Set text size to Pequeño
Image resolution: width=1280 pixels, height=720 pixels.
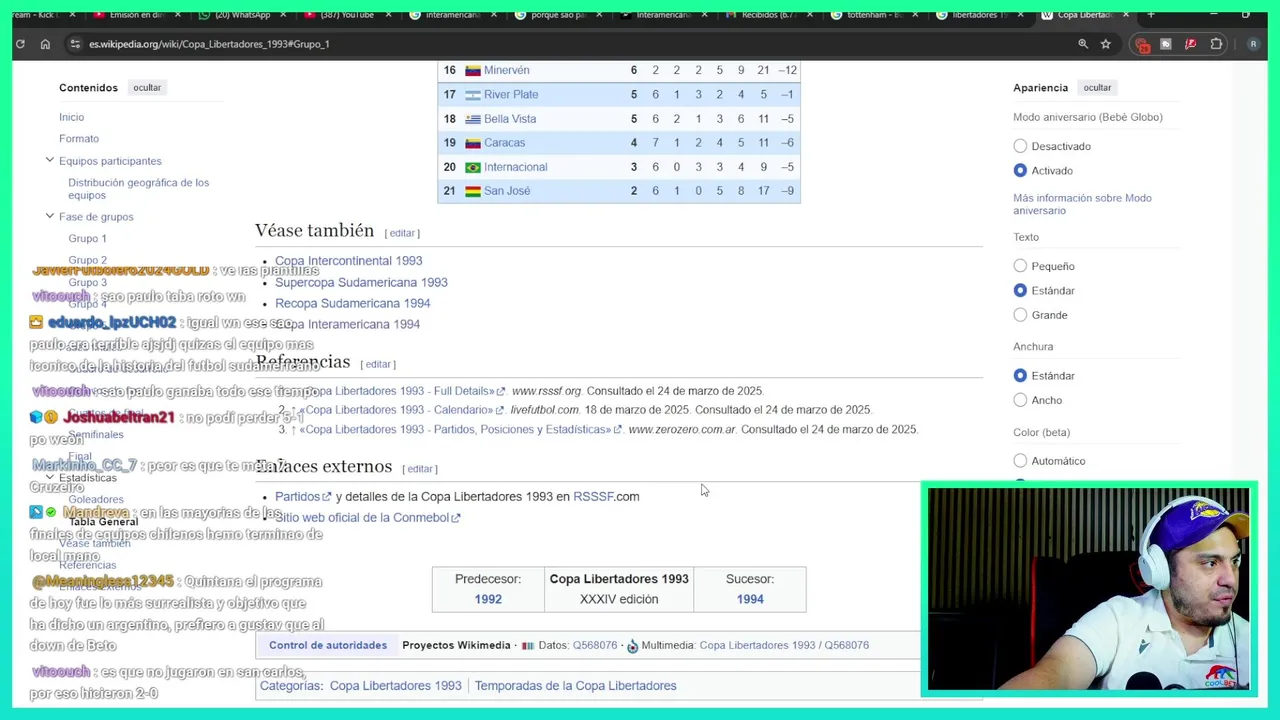[x=1020, y=266]
